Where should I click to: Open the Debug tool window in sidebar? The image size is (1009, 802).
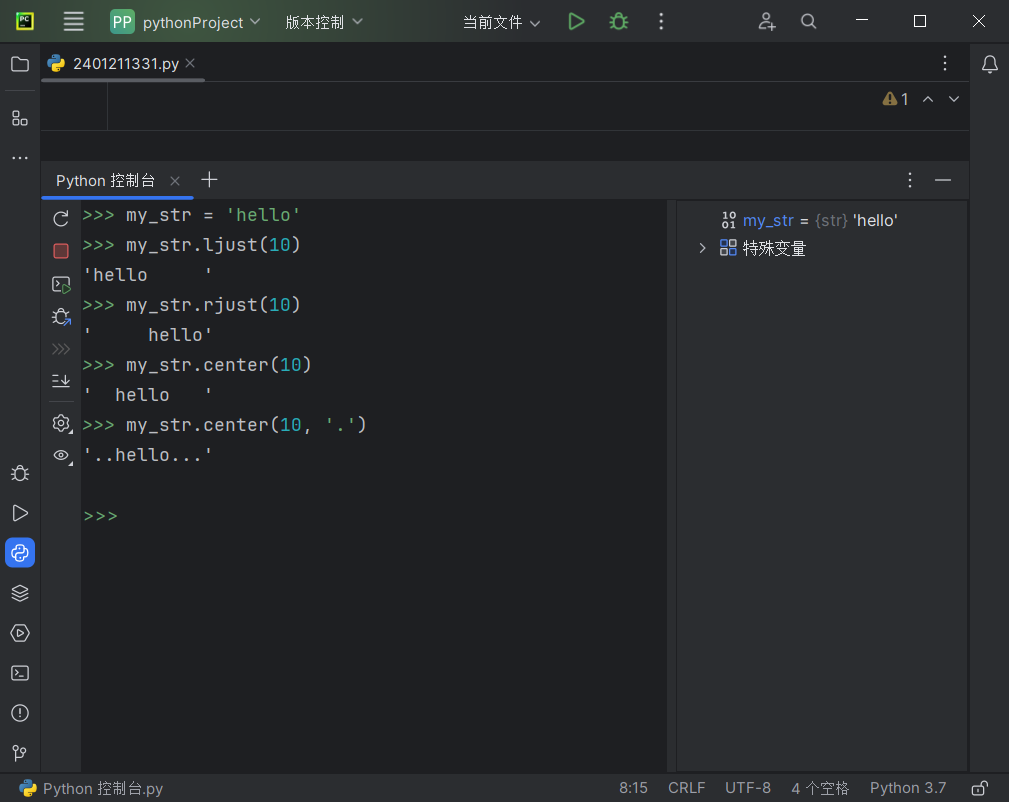click(x=20, y=473)
